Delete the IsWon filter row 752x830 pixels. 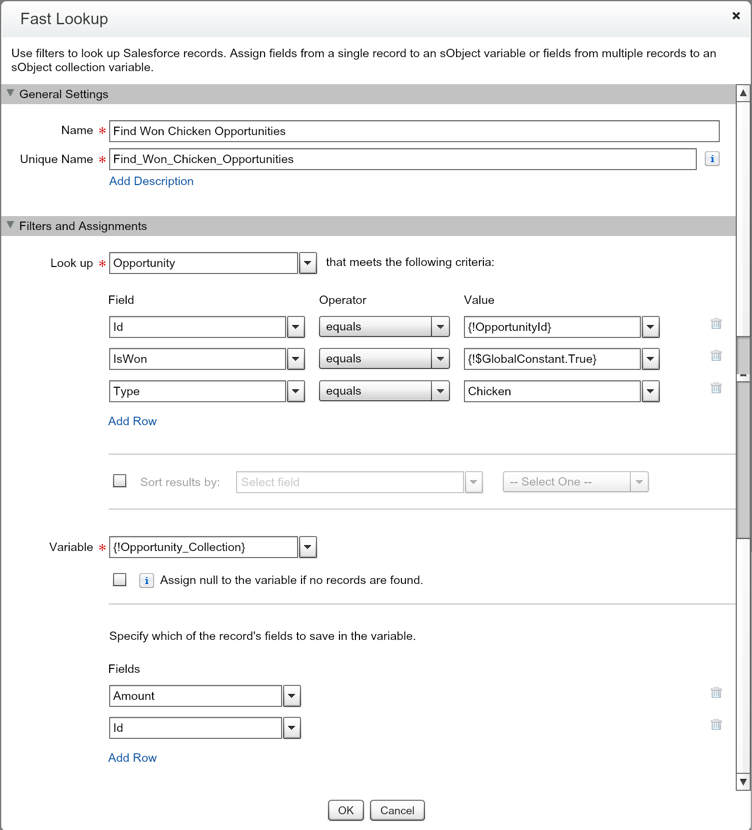coord(716,356)
